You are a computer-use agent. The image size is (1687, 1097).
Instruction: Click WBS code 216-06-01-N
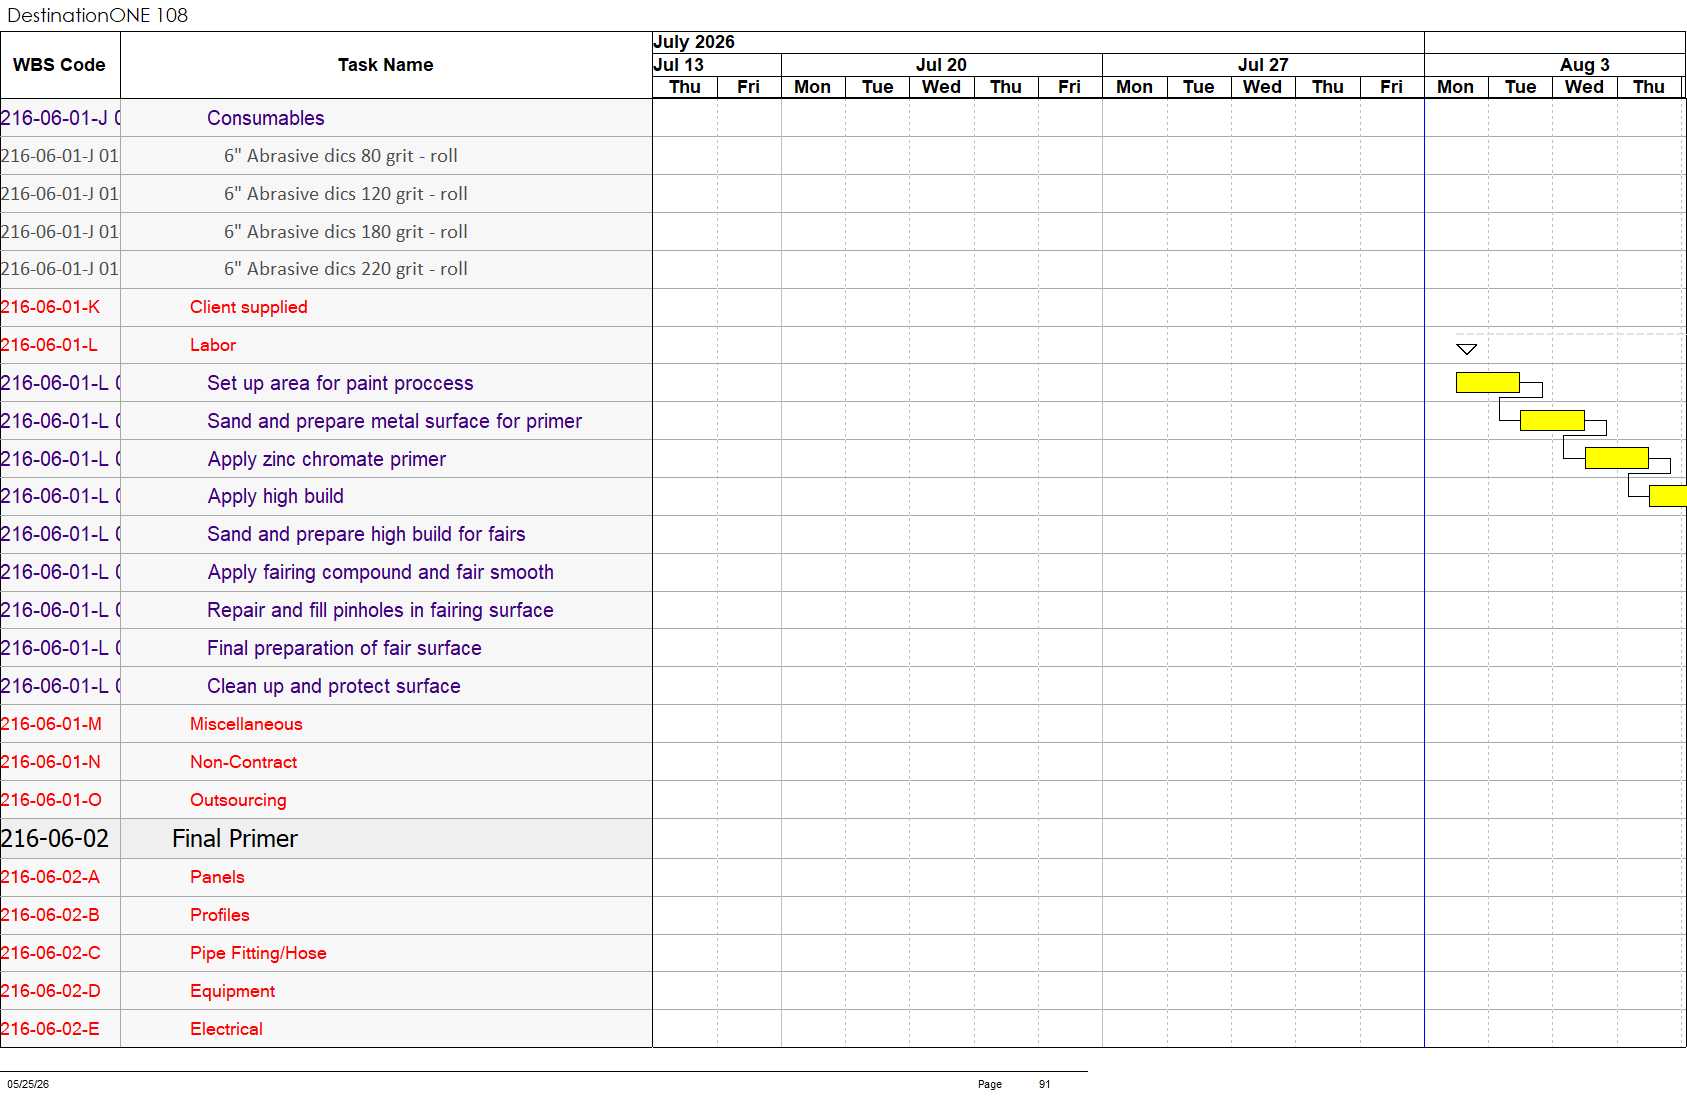51,762
